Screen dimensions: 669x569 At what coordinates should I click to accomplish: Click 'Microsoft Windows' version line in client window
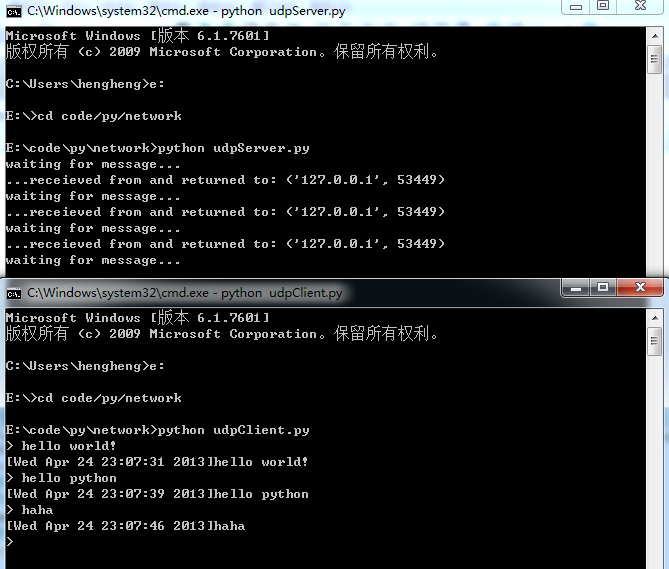[137, 318]
